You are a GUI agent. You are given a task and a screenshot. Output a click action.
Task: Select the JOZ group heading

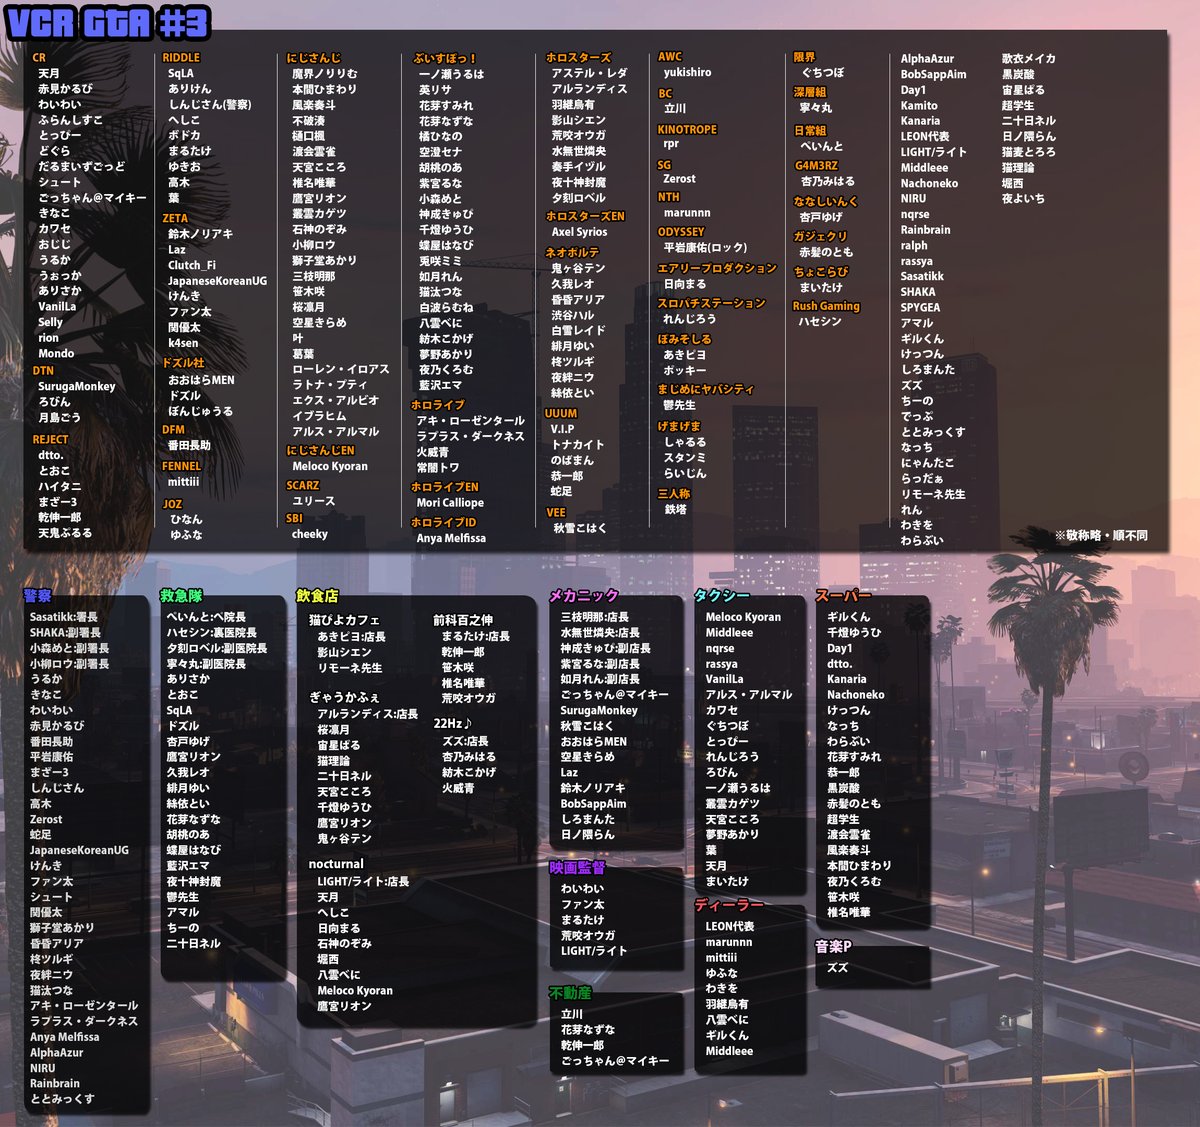pyautogui.click(x=173, y=504)
